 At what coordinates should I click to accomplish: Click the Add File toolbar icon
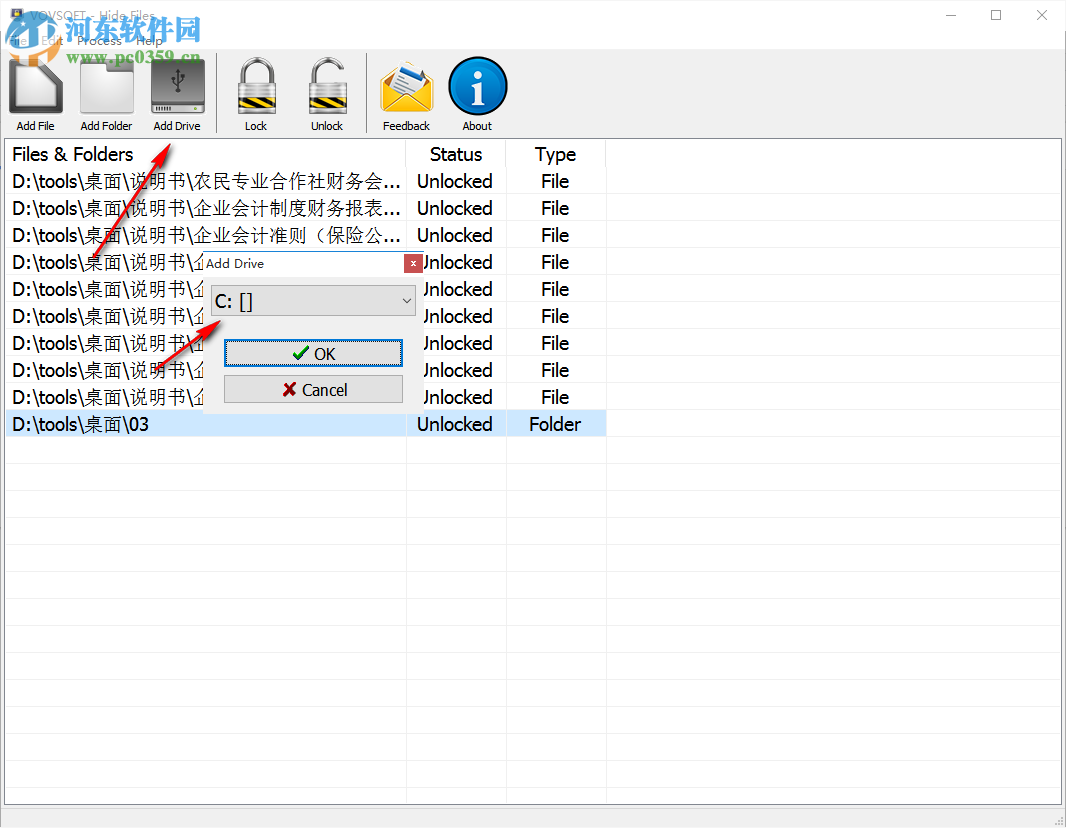[x=34, y=86]
